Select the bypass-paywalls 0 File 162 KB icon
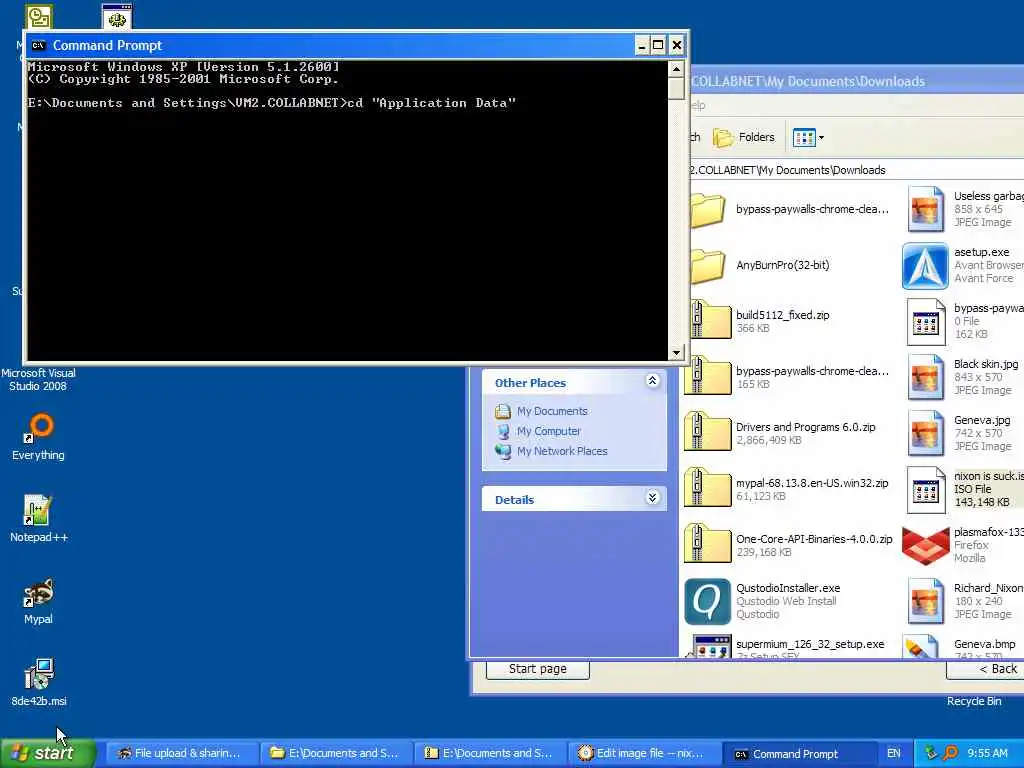This screenshot has height=768, width=1024. click(x=925, y=321)
